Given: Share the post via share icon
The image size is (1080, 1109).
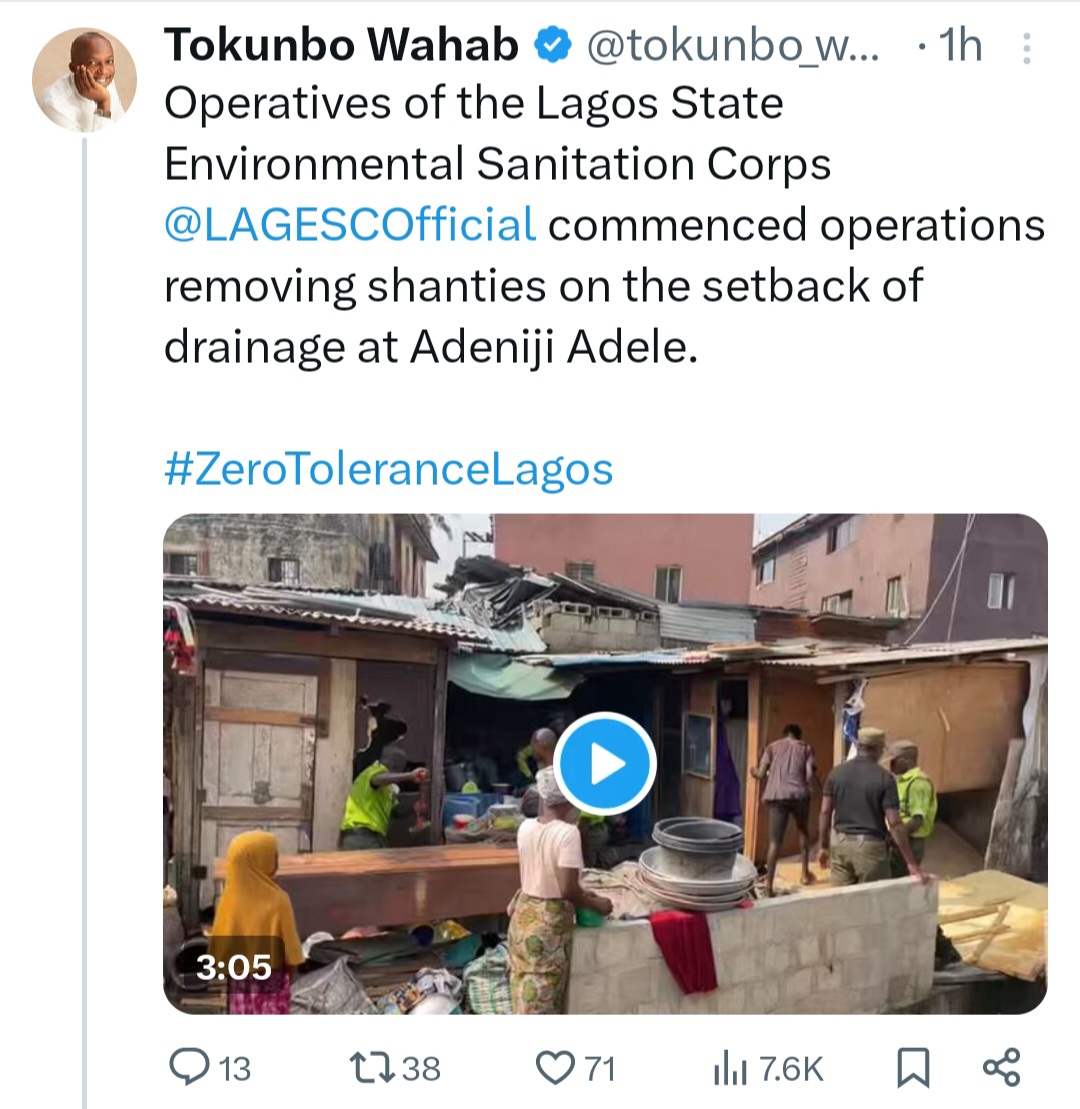Looking at the screenshot, I should 1001,1068.
